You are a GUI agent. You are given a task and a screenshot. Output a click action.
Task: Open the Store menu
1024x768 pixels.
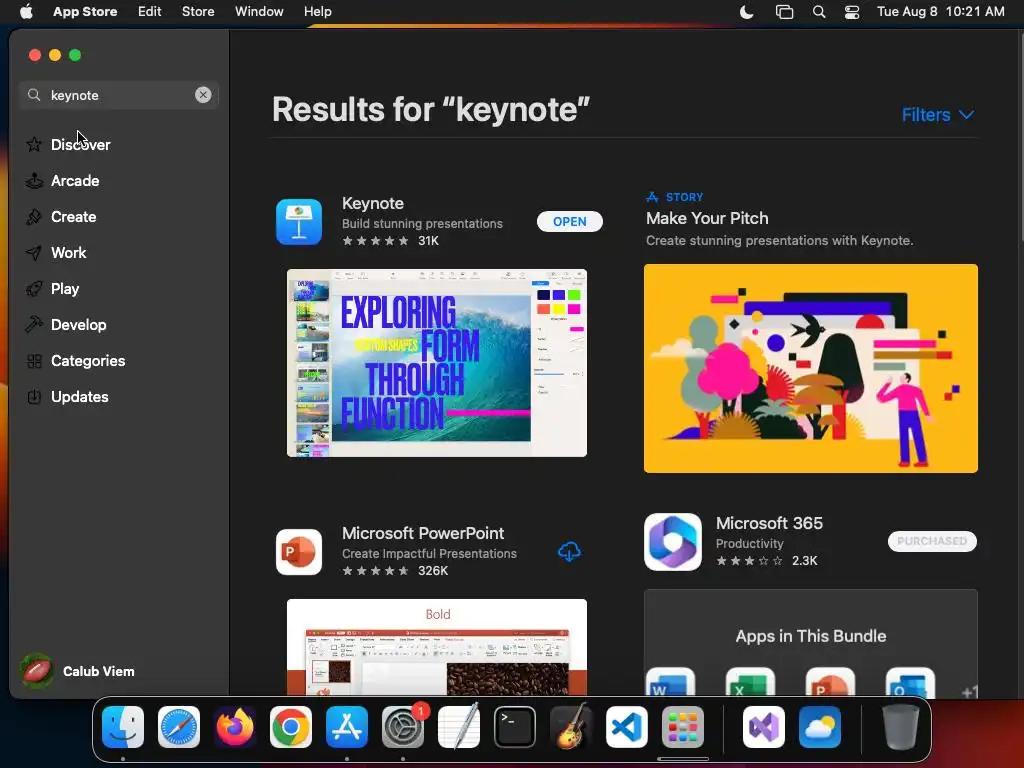point(198,12)
